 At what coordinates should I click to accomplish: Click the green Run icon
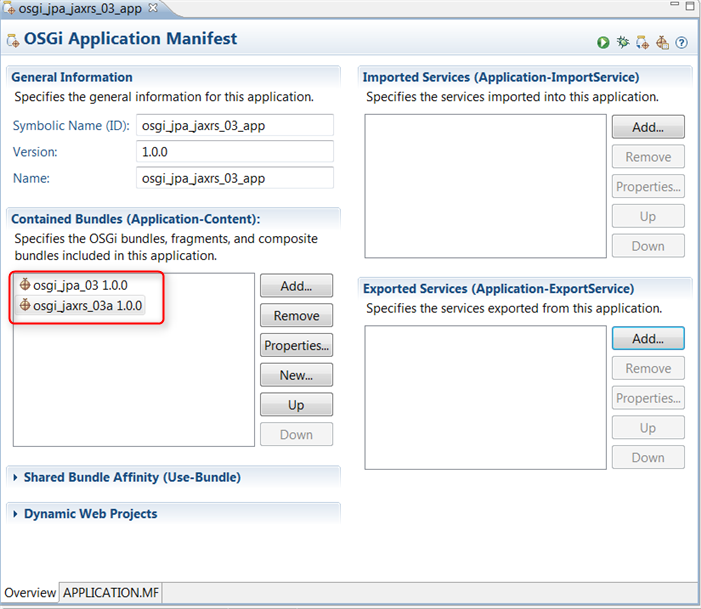(603, 43)
